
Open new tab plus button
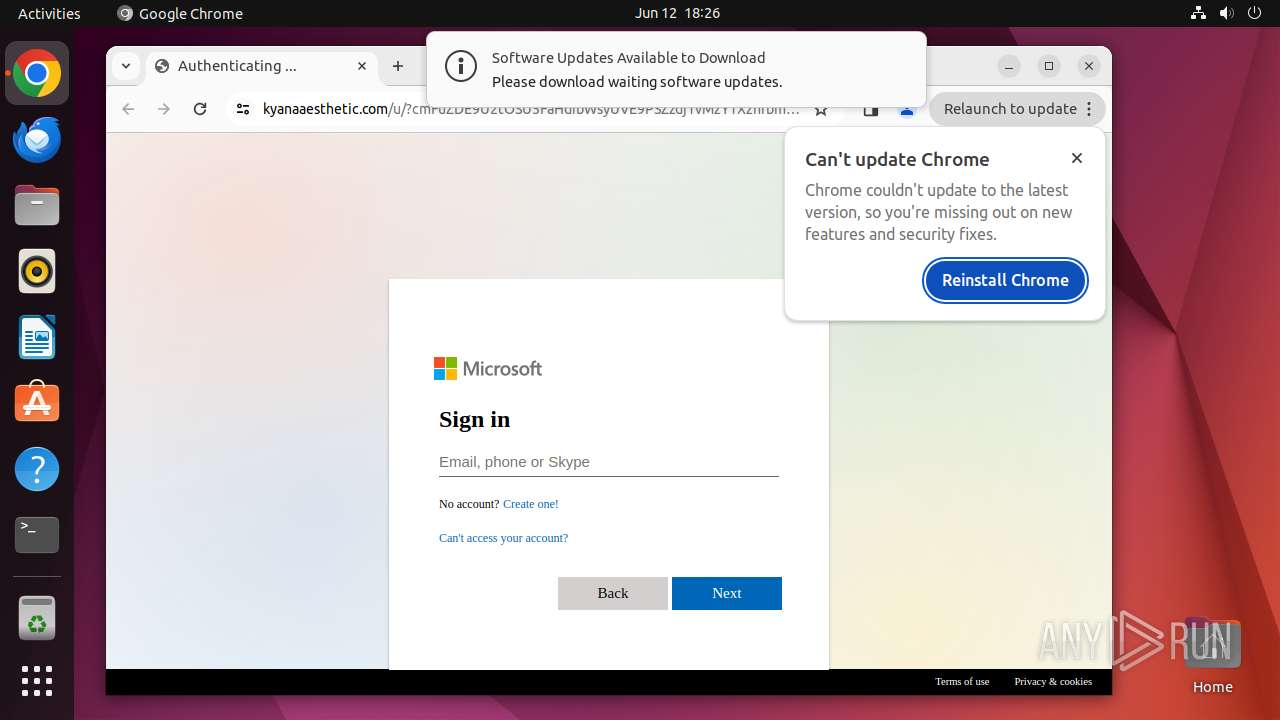click(398, 66)
